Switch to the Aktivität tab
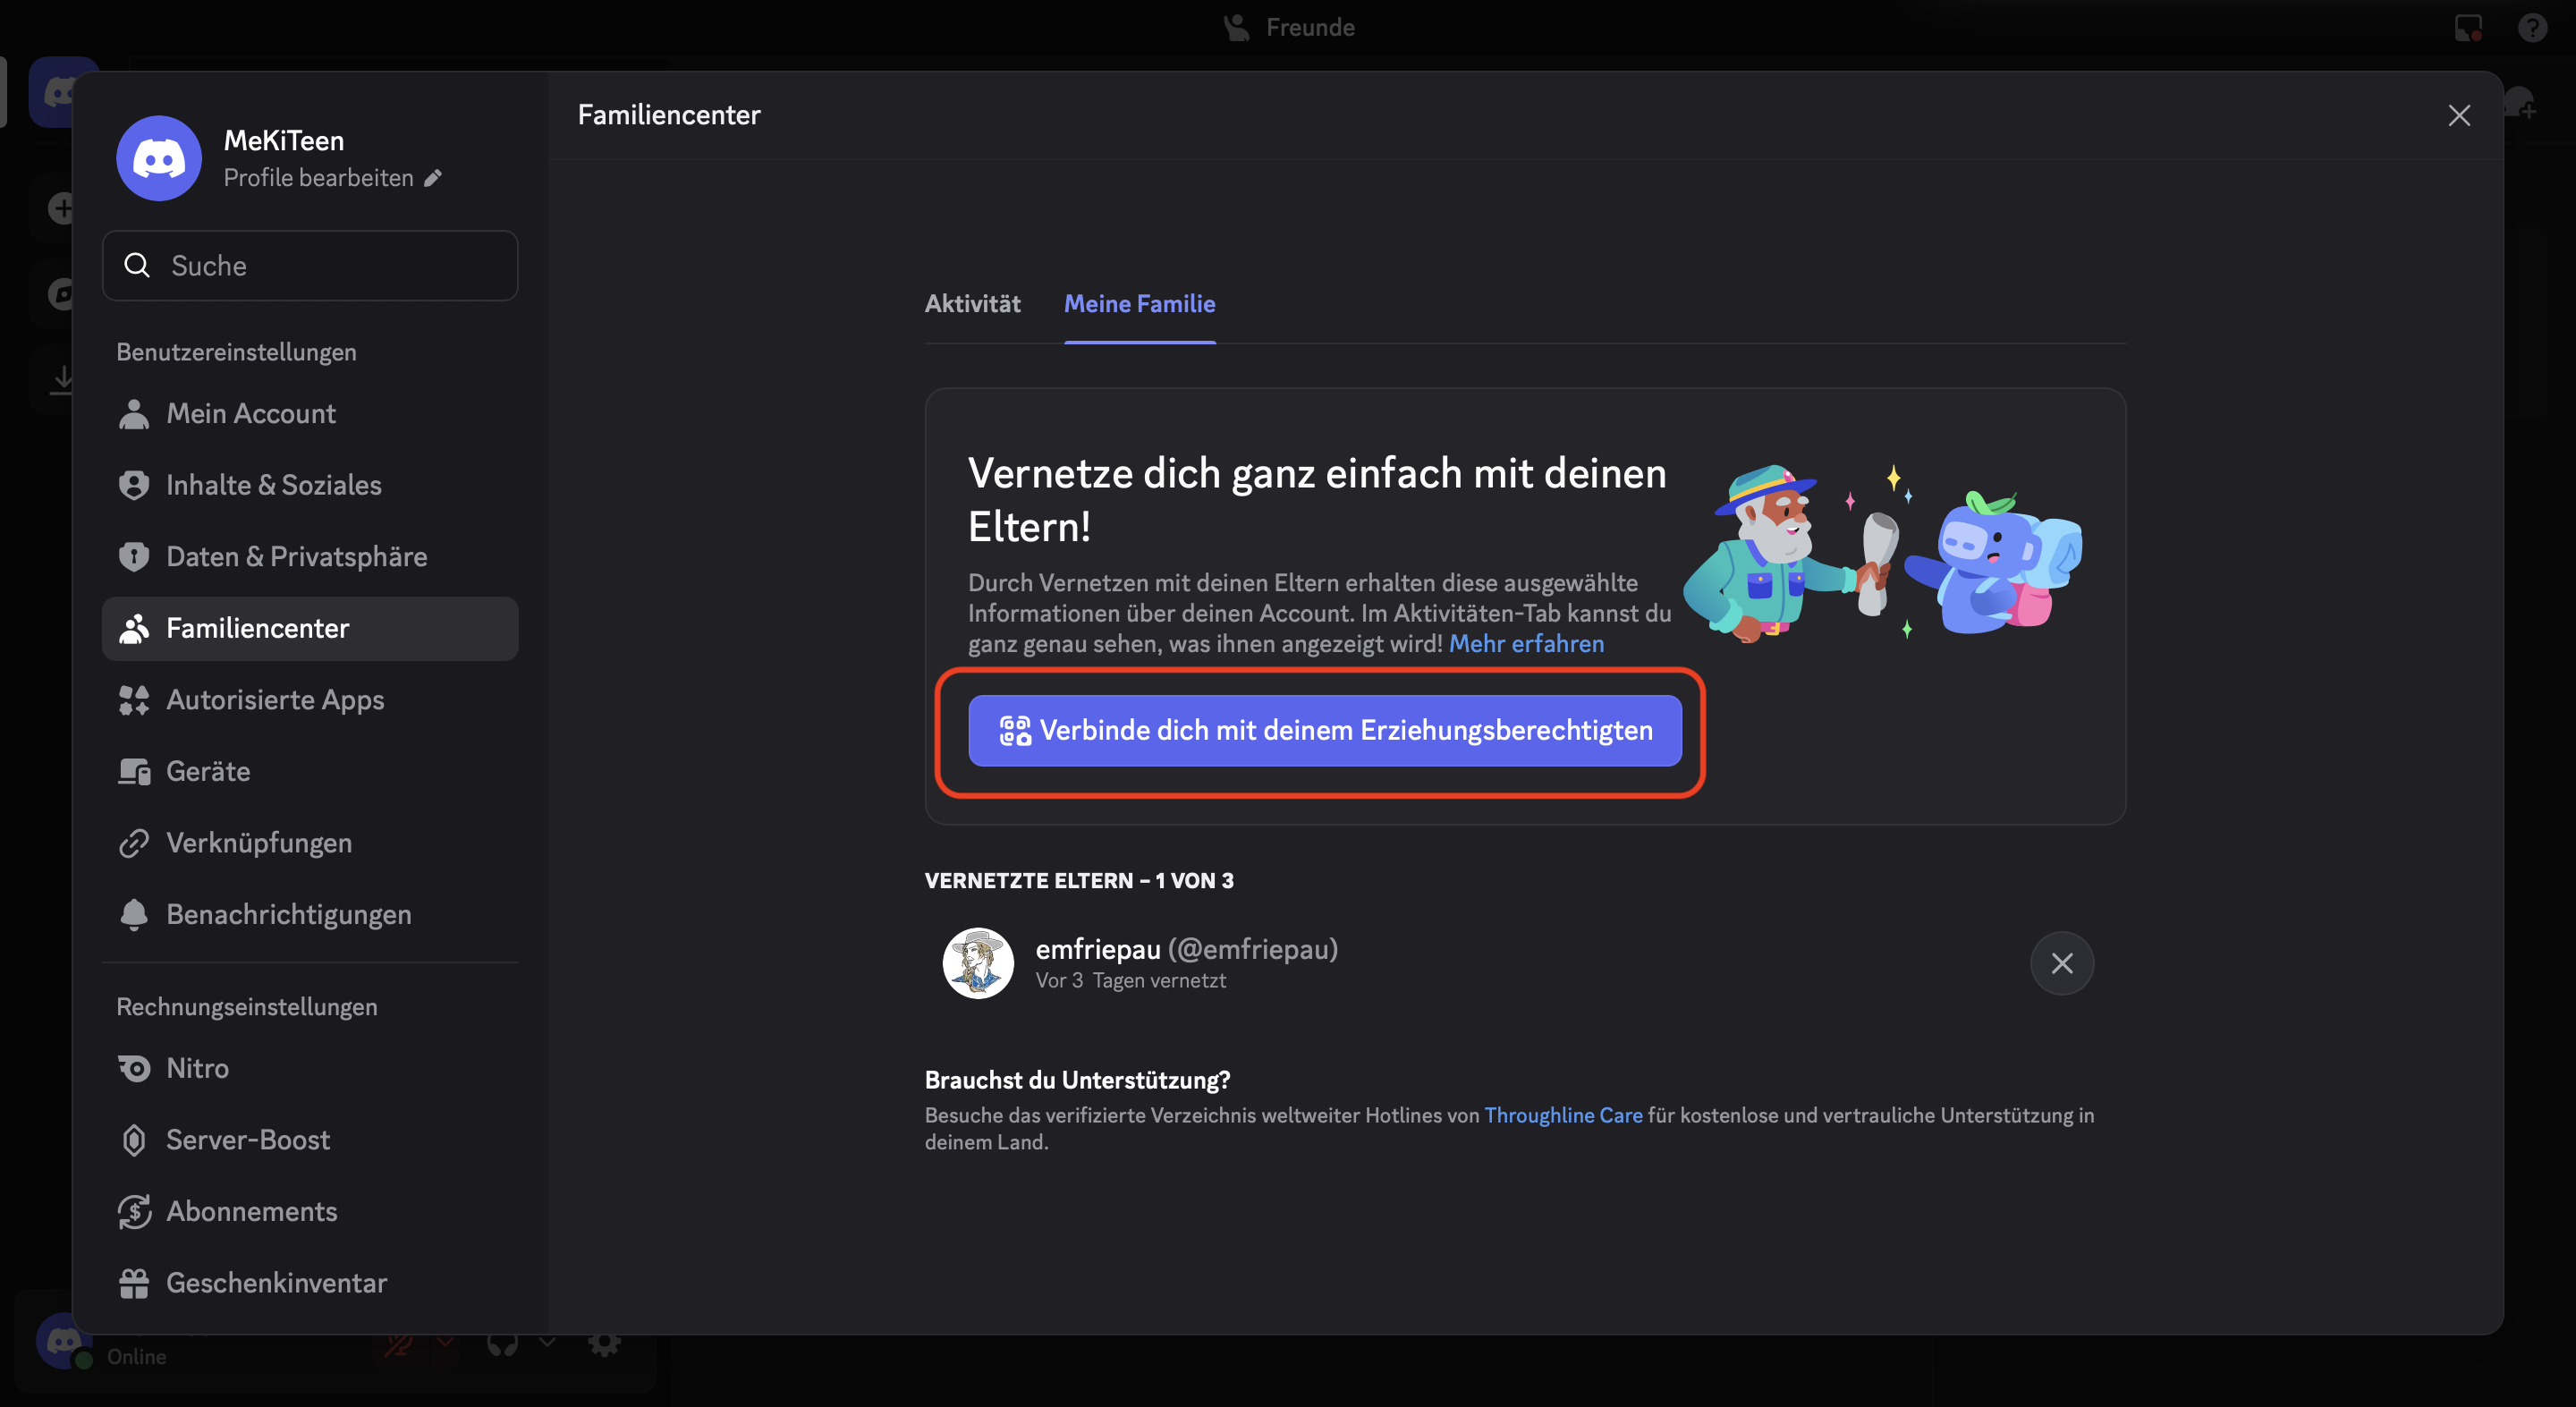This screenshot has width=2576, height=1407. [972, 304]
